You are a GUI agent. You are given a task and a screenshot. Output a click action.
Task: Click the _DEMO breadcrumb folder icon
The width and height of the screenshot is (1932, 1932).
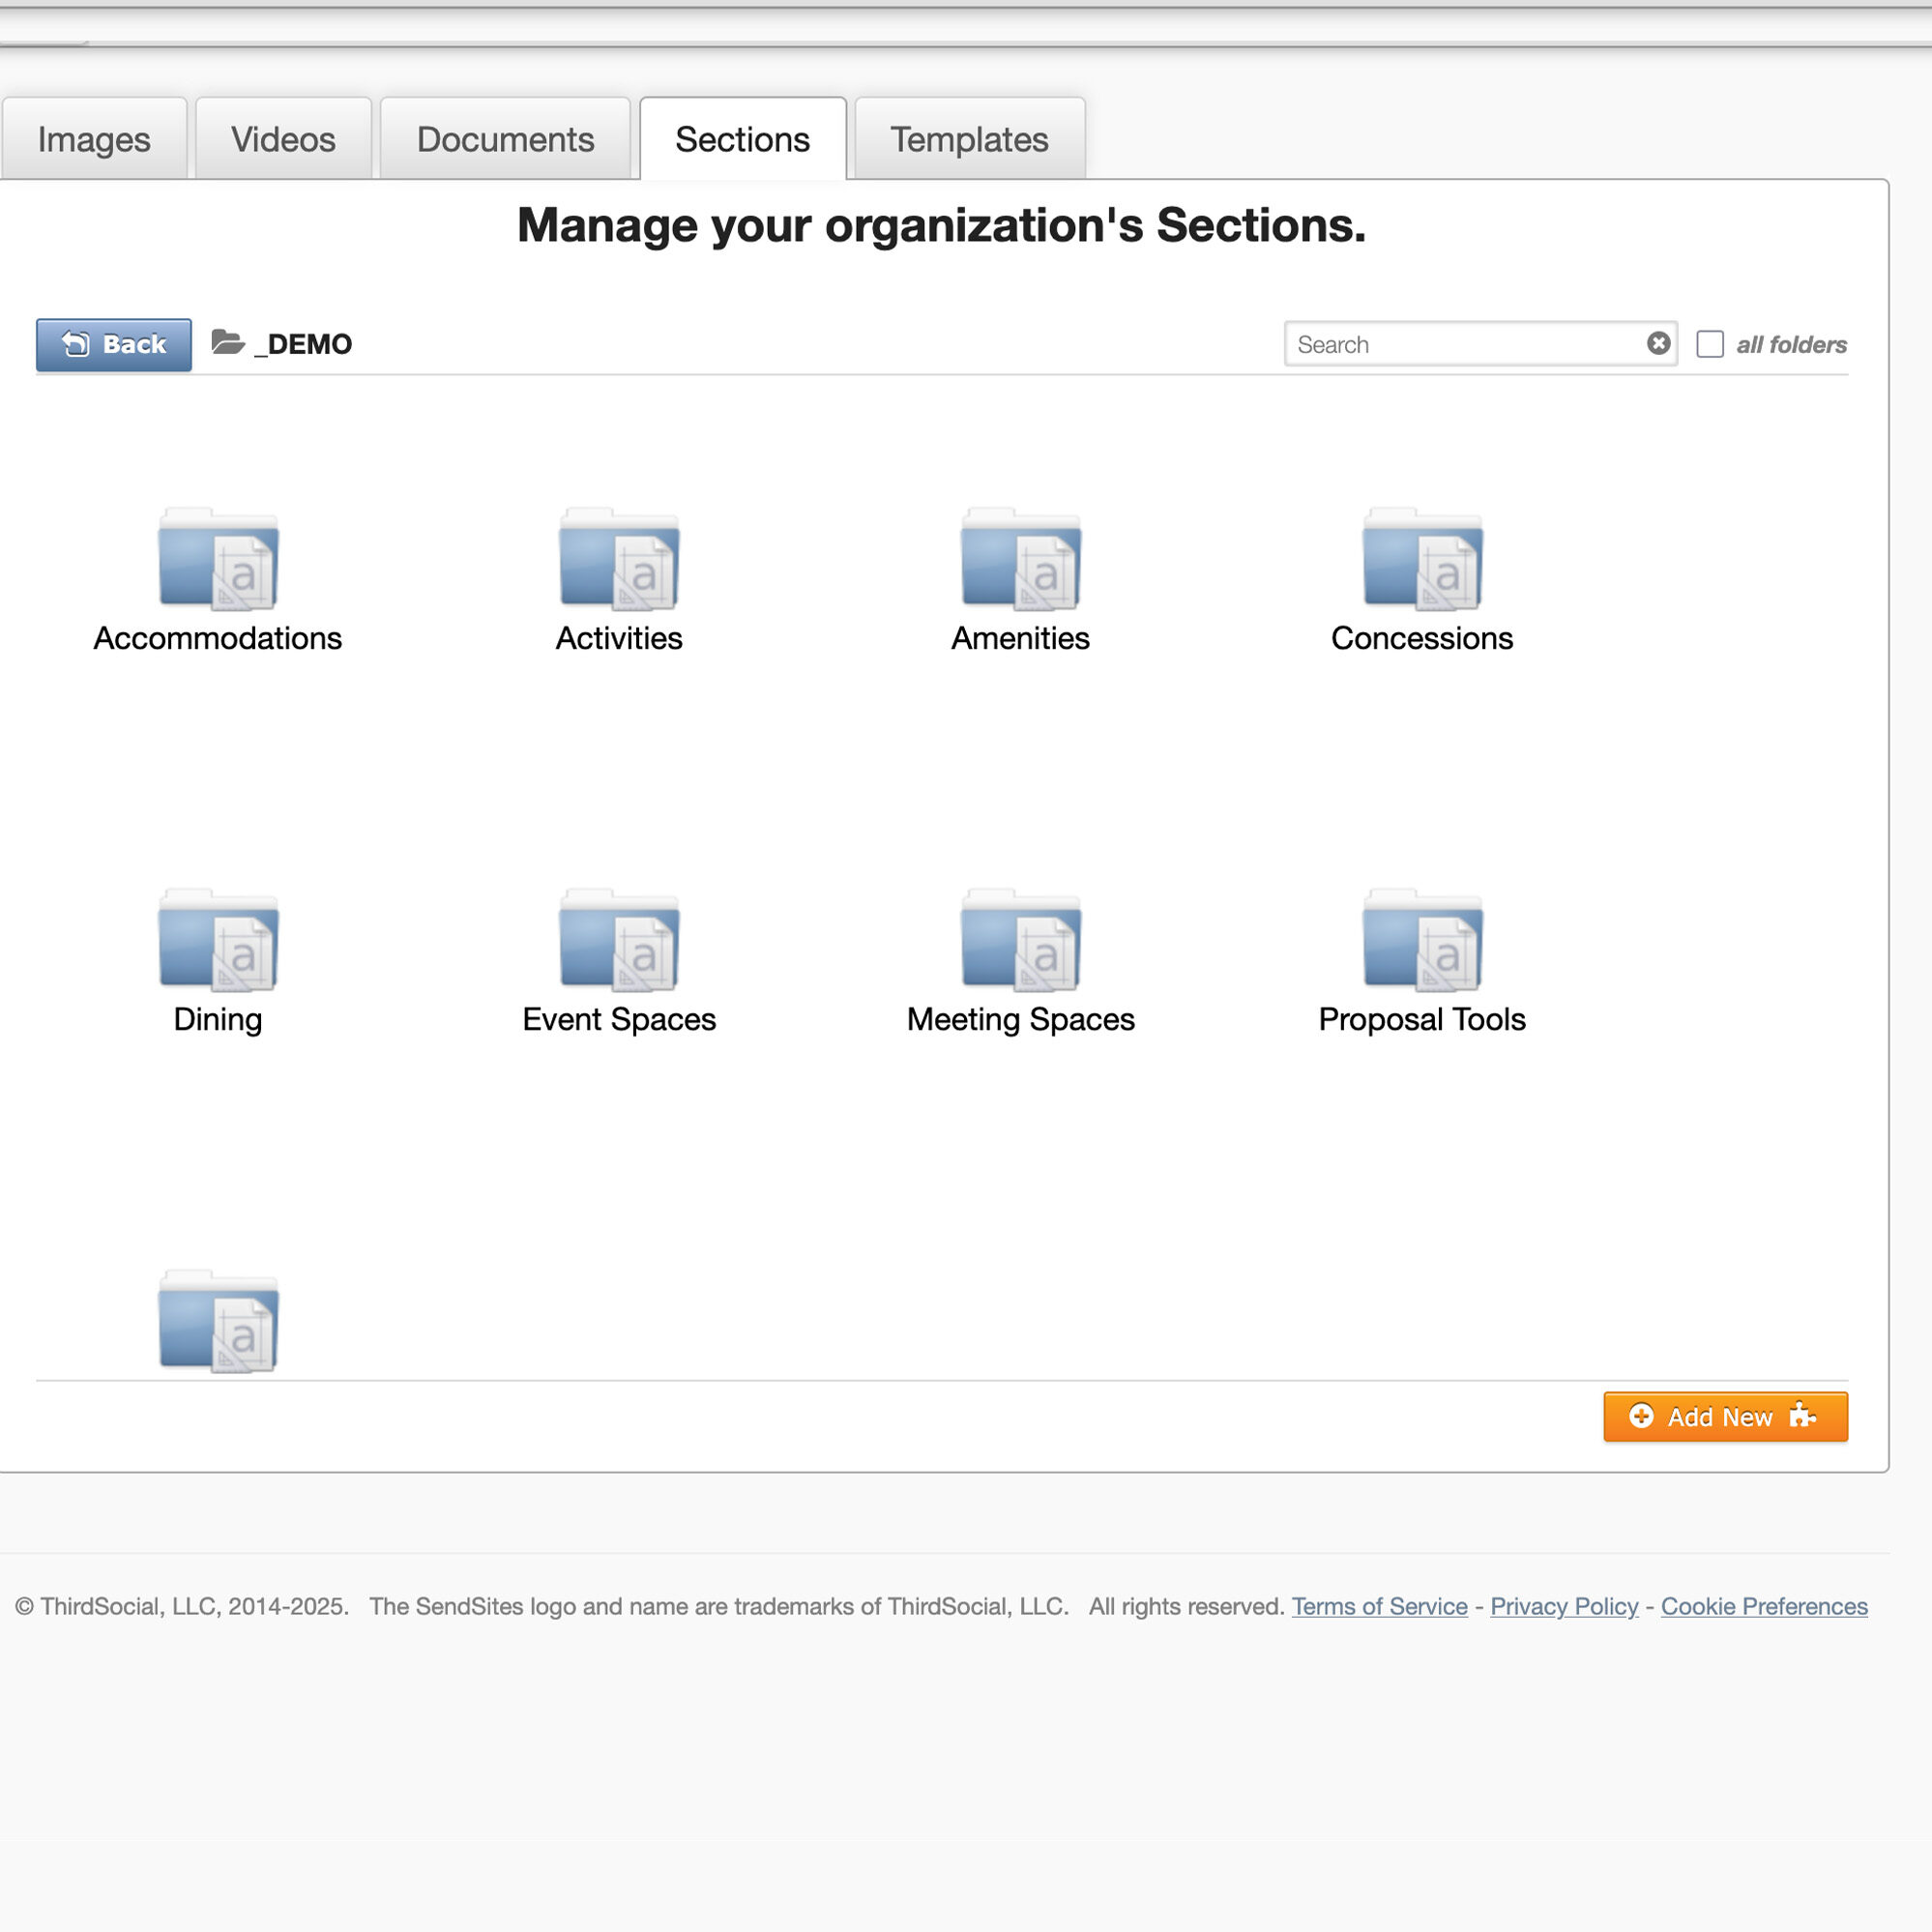tap(227, 343)
